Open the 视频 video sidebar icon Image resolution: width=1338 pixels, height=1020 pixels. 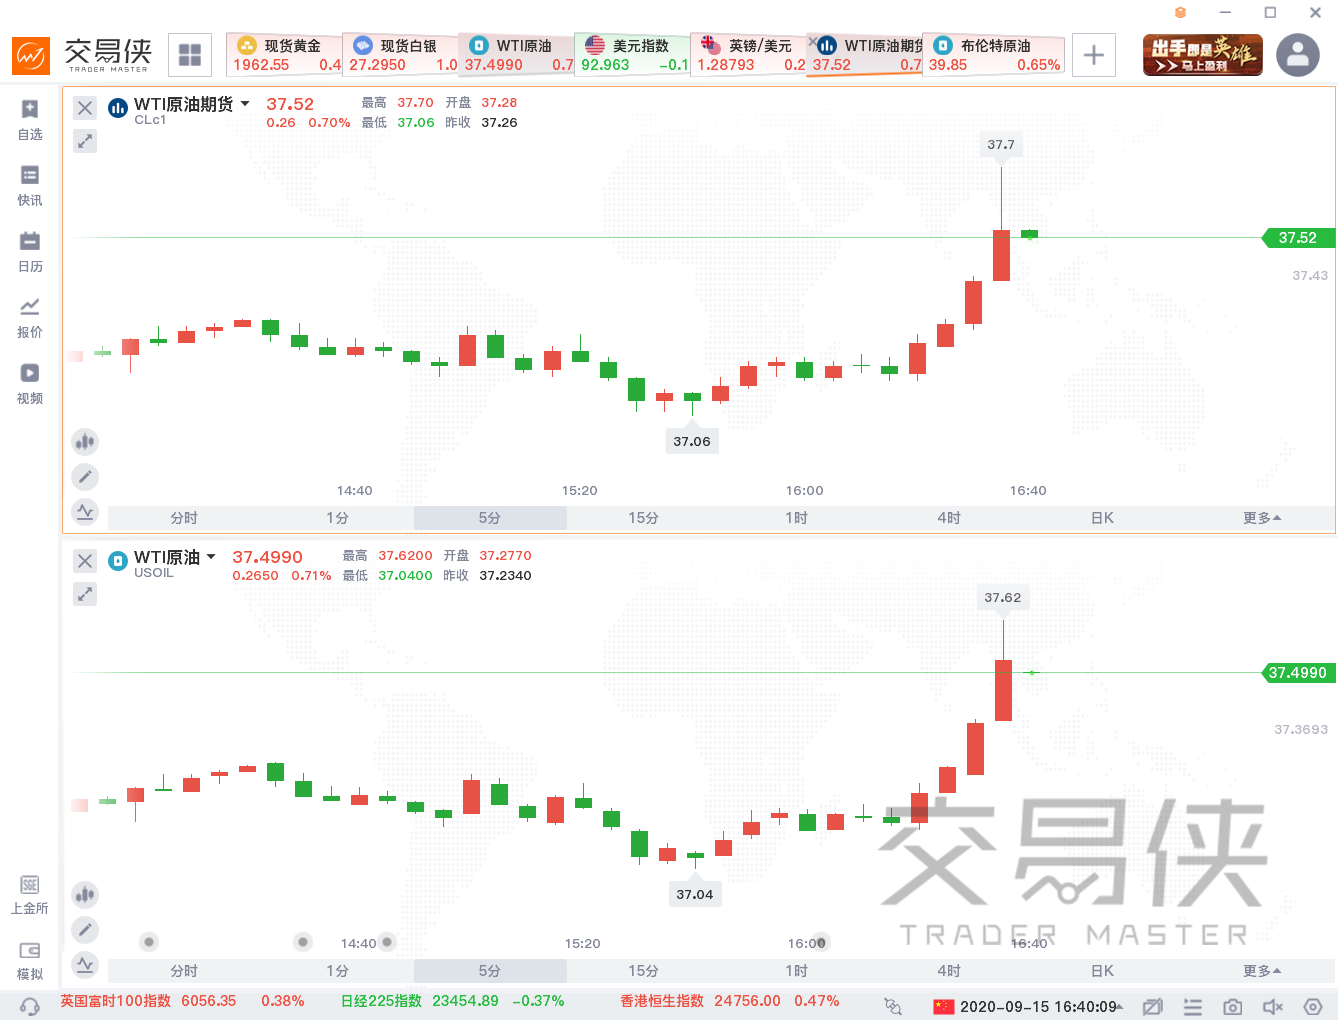[x=30, y=383]
